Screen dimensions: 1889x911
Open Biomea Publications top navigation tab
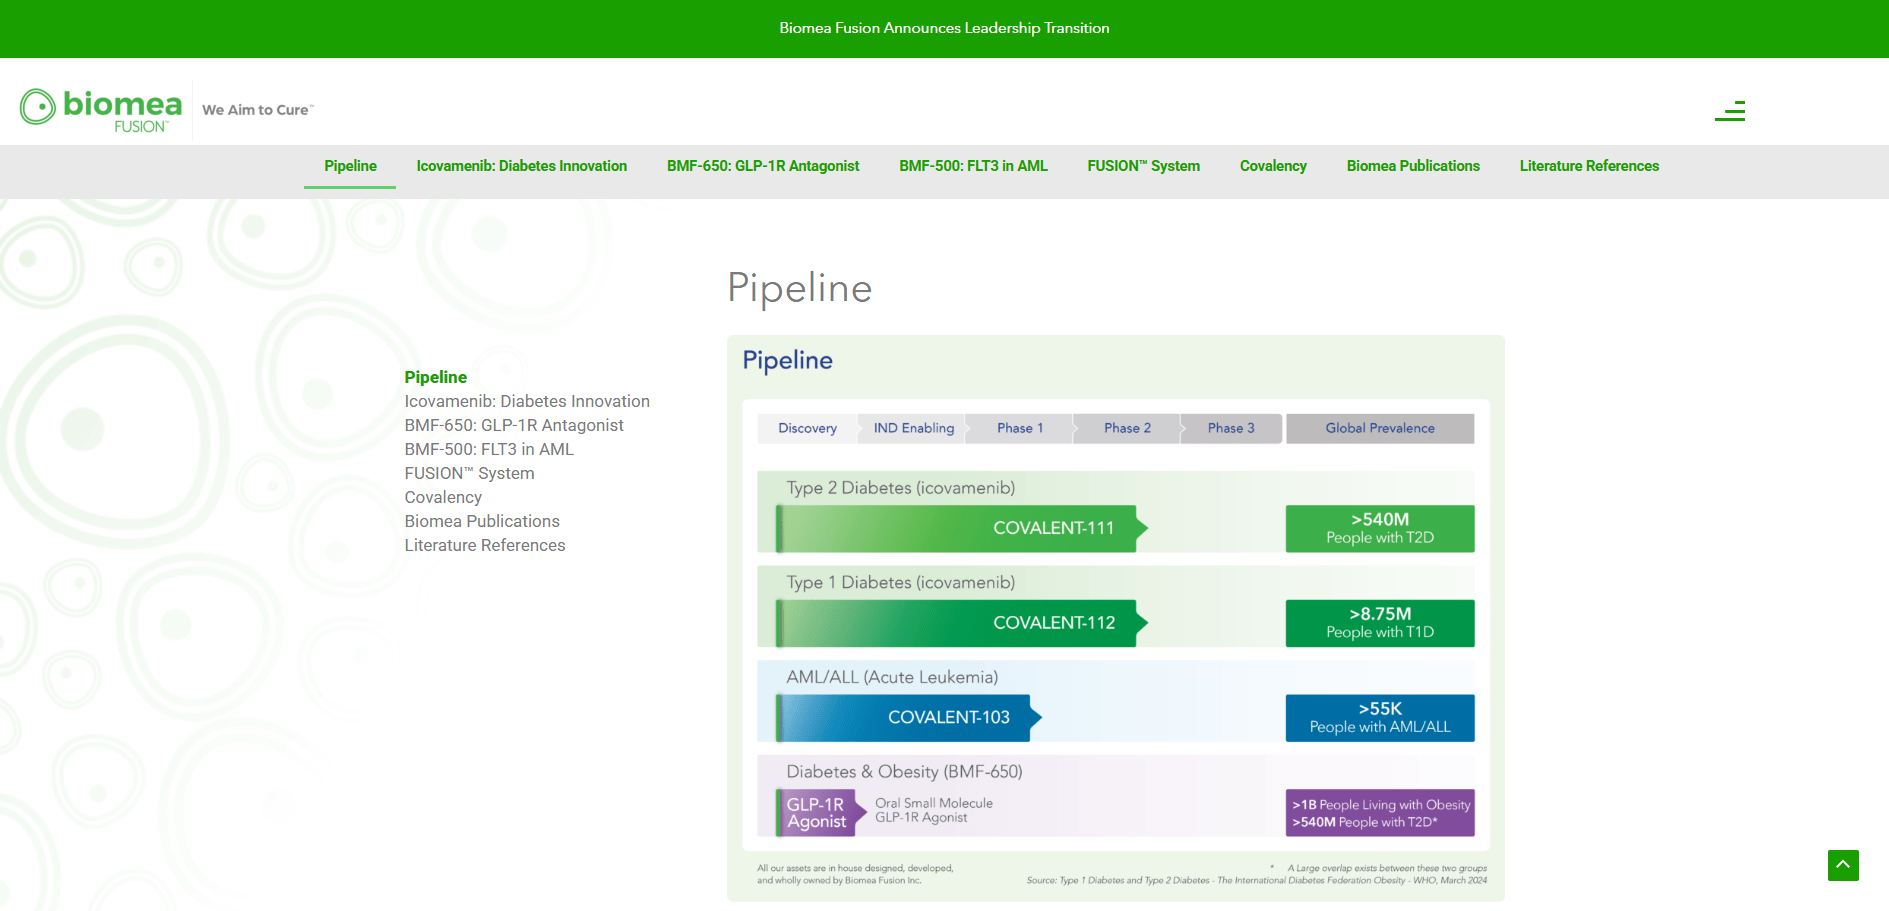click(1413, 166)
